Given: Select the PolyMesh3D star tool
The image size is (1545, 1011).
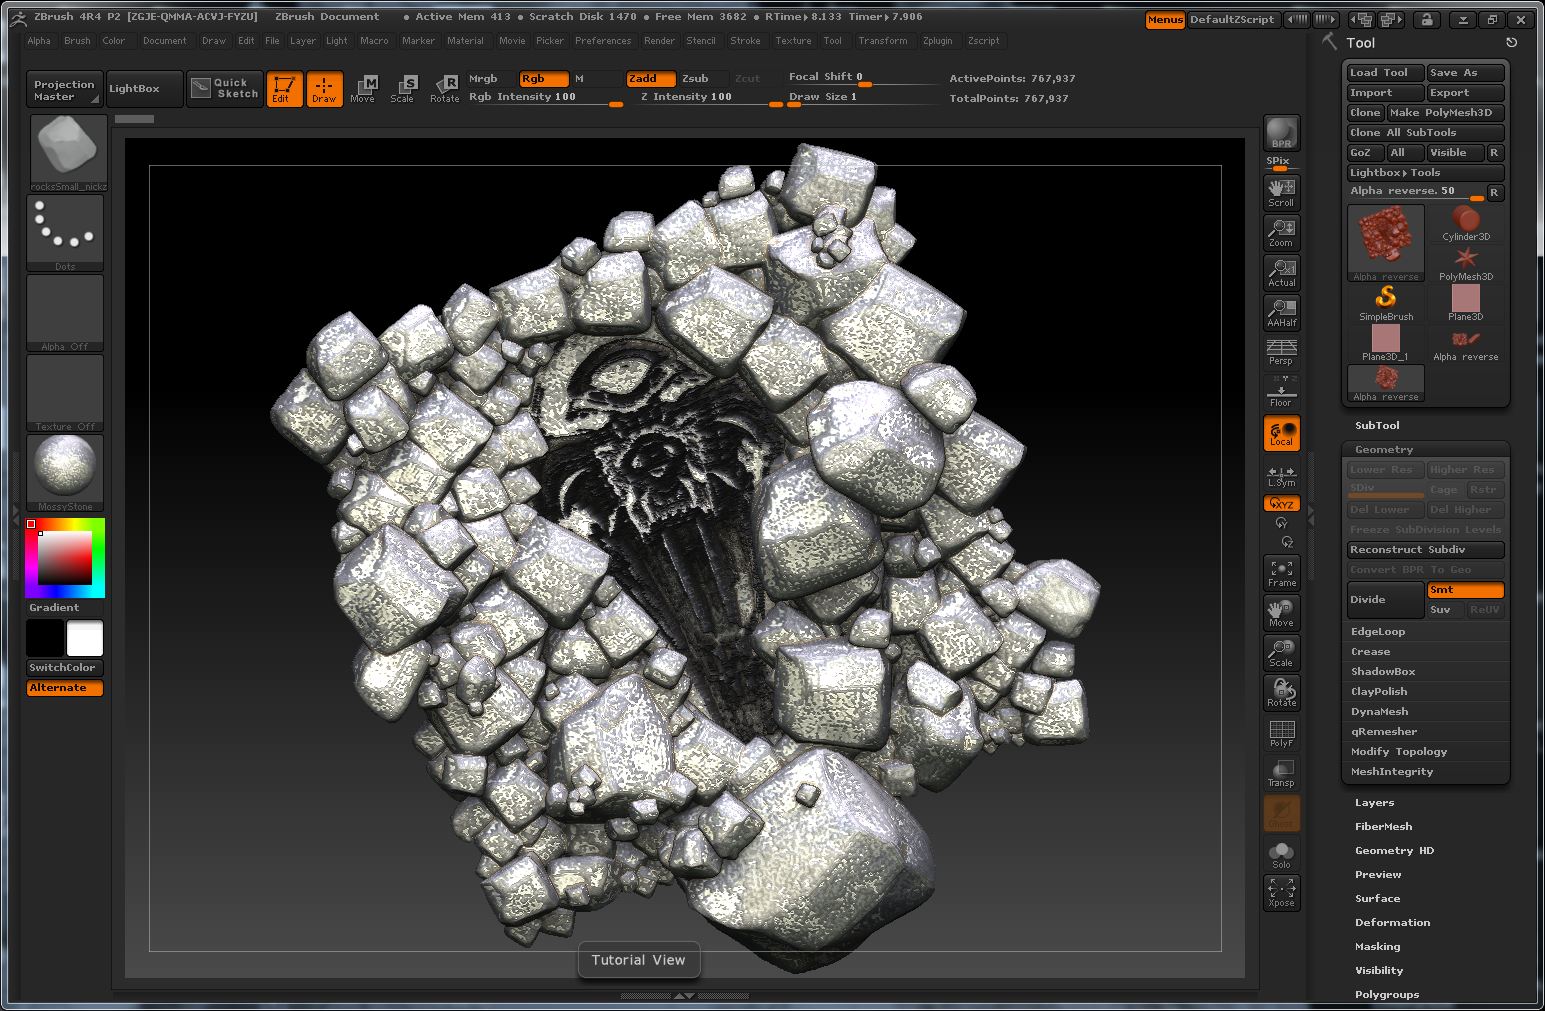Looking at the screenshot, I should tap(1466, 263).
